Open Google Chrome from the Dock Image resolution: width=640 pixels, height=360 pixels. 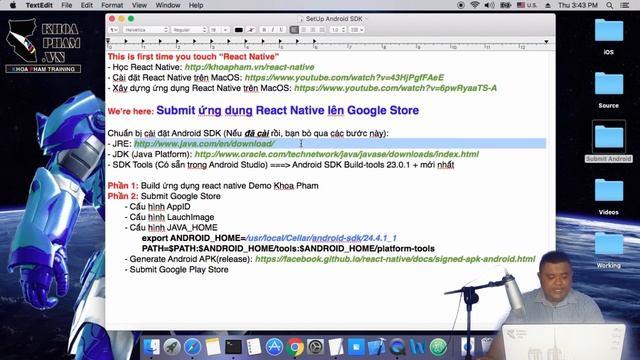(295, 347)
